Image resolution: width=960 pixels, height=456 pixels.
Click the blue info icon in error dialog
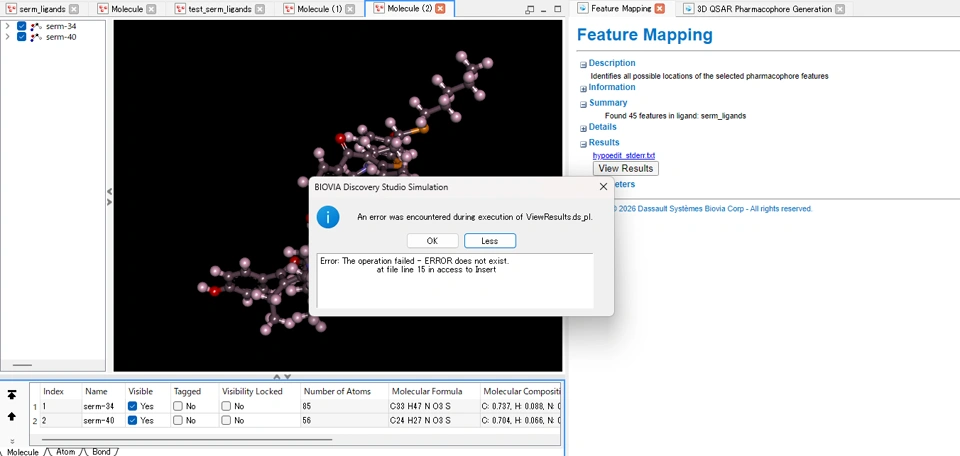click(328, 217)
